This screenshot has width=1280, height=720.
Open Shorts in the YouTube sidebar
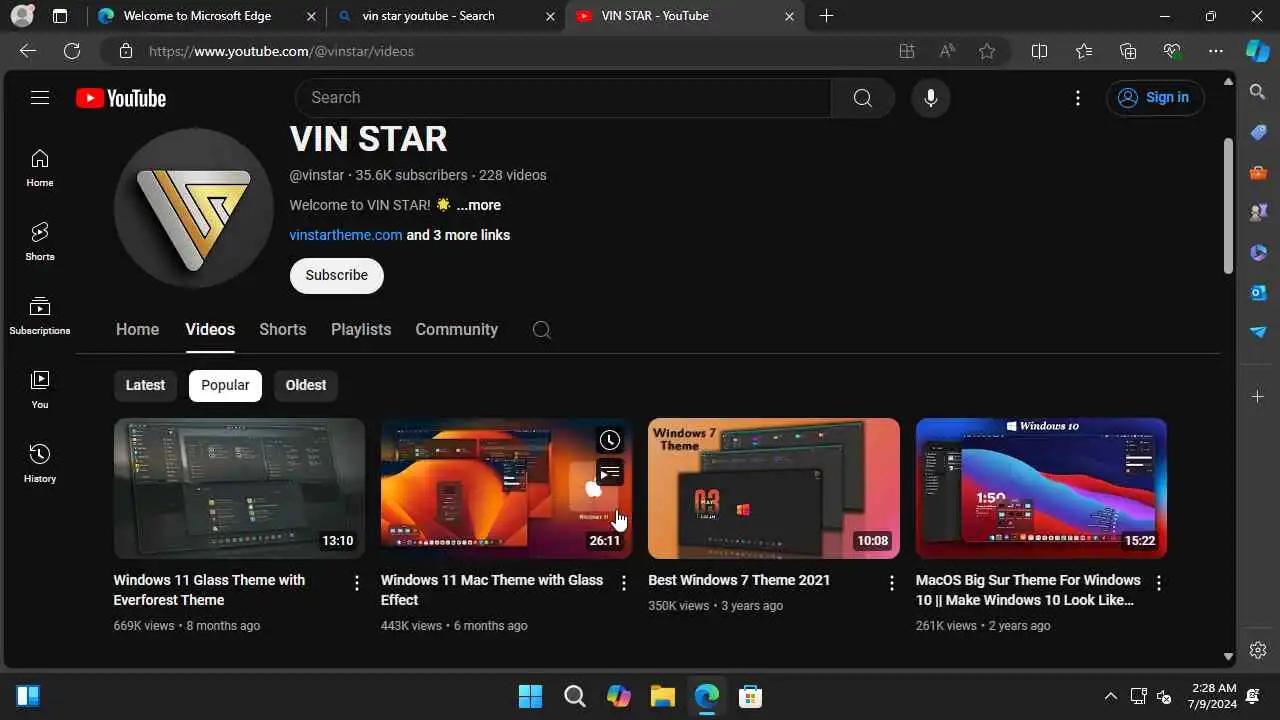point(40,243)
